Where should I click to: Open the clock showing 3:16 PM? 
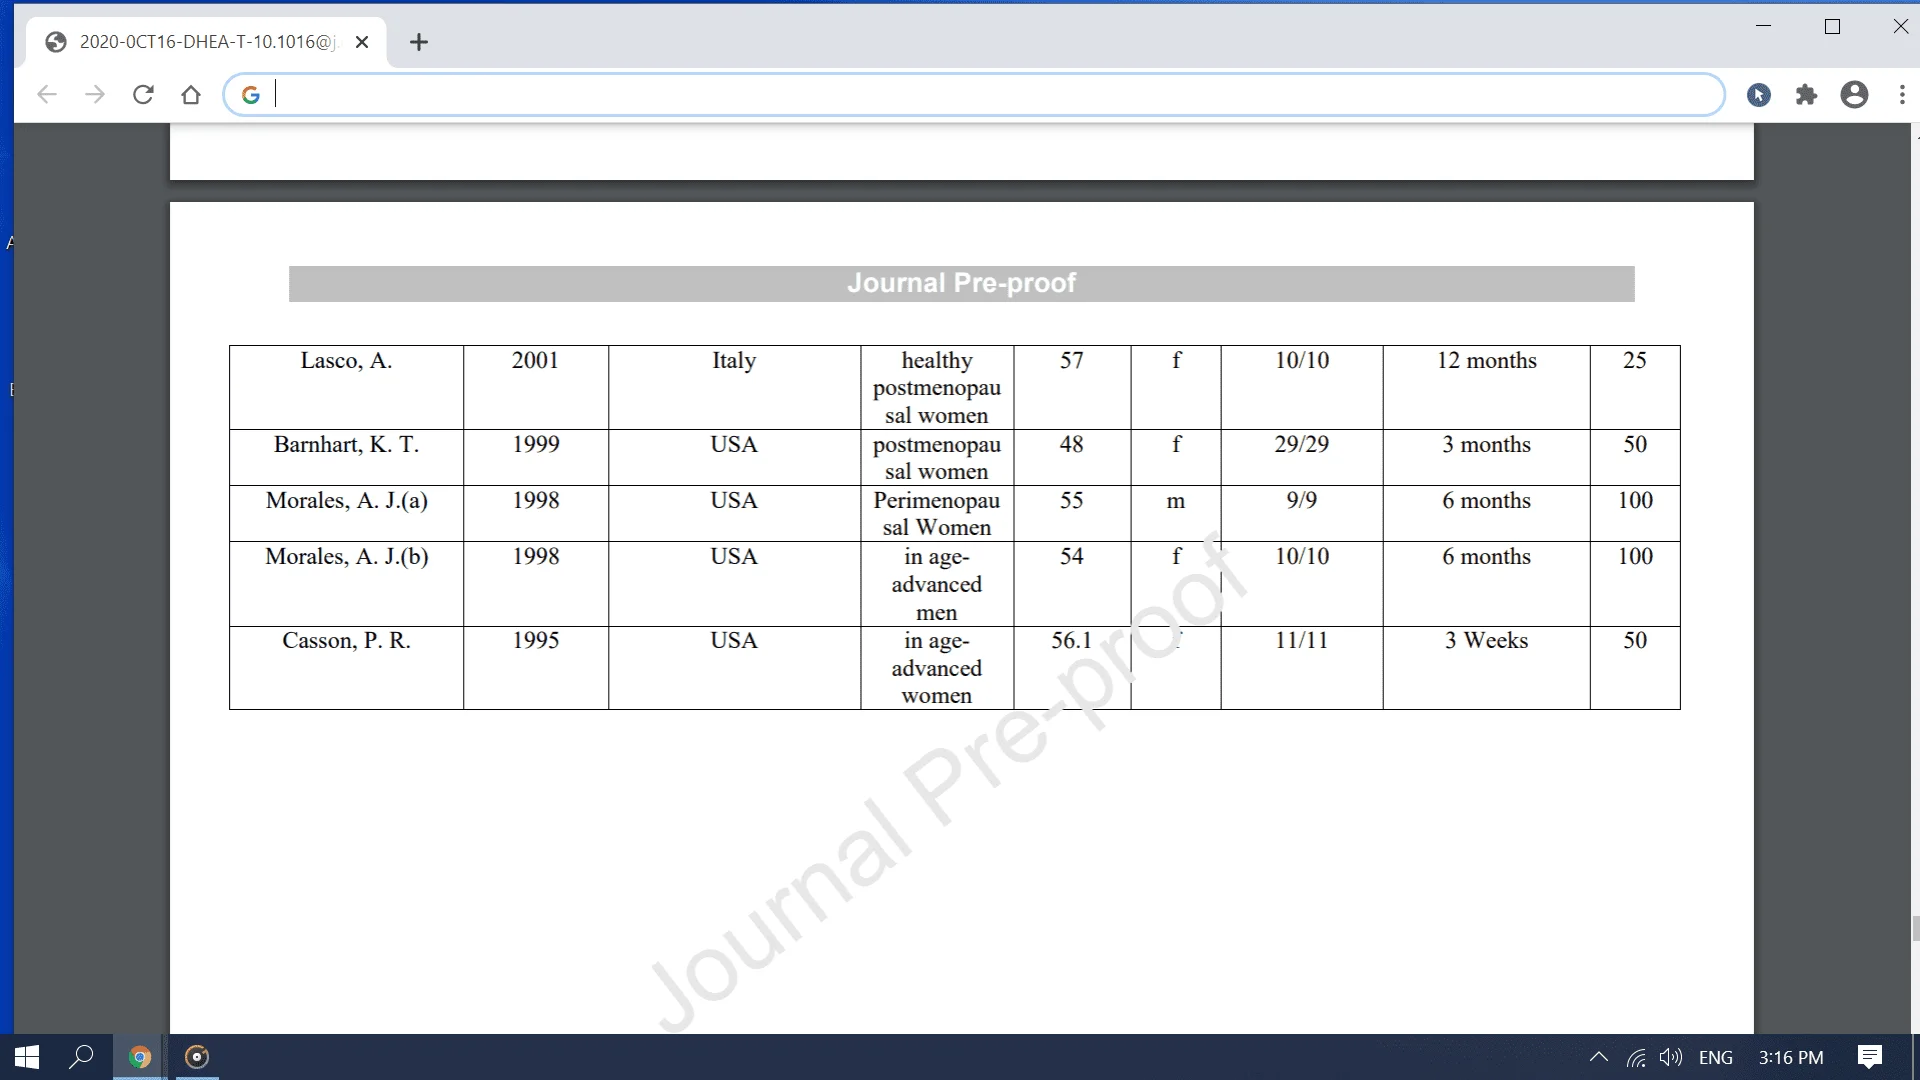(1790, 1057)
